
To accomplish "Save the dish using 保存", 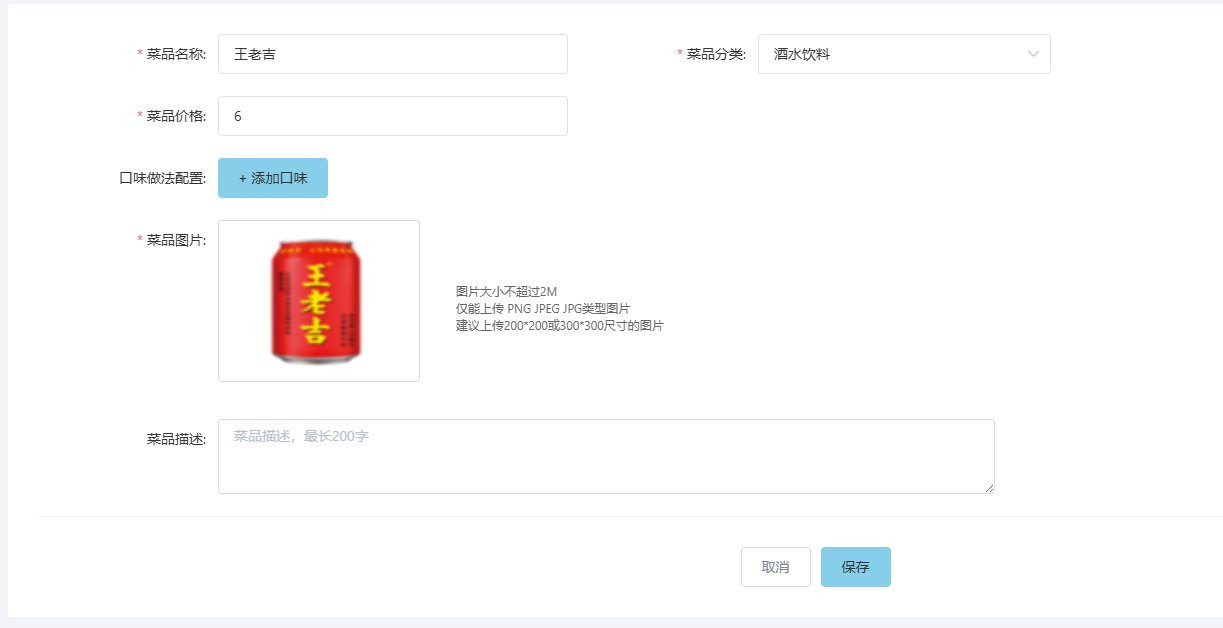I will coord(855,567).
